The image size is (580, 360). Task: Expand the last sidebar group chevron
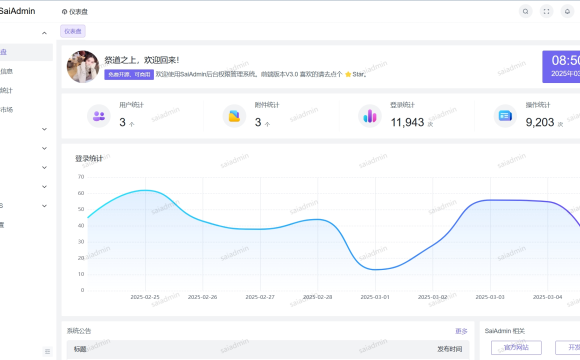(x=44, y=206)
